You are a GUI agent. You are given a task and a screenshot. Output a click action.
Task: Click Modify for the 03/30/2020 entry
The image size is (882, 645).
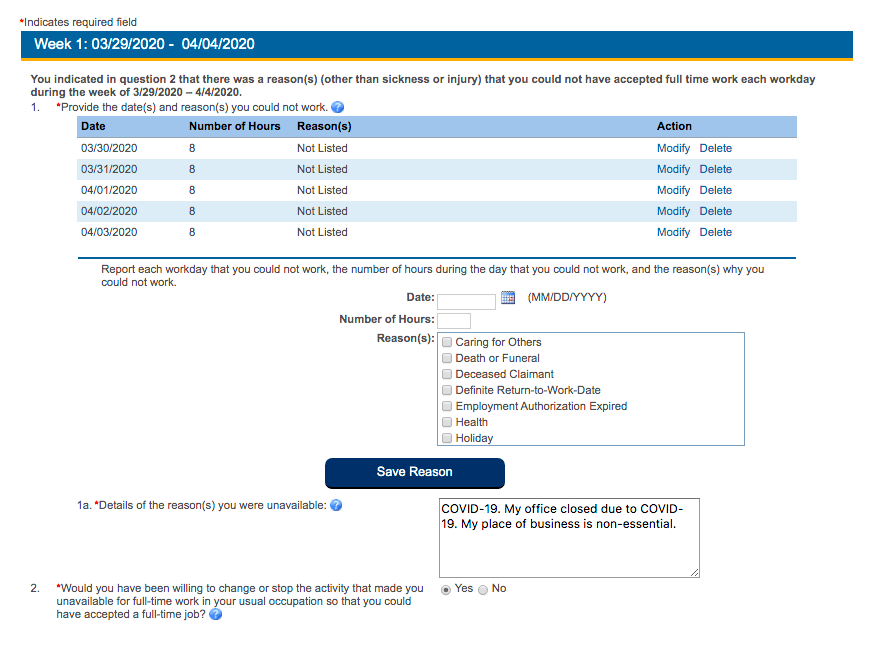point(673,148)
